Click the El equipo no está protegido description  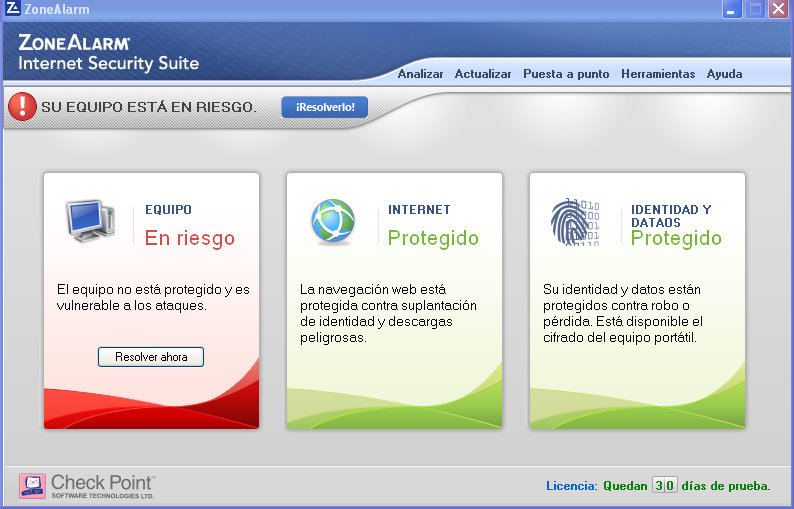click(153, 297)
